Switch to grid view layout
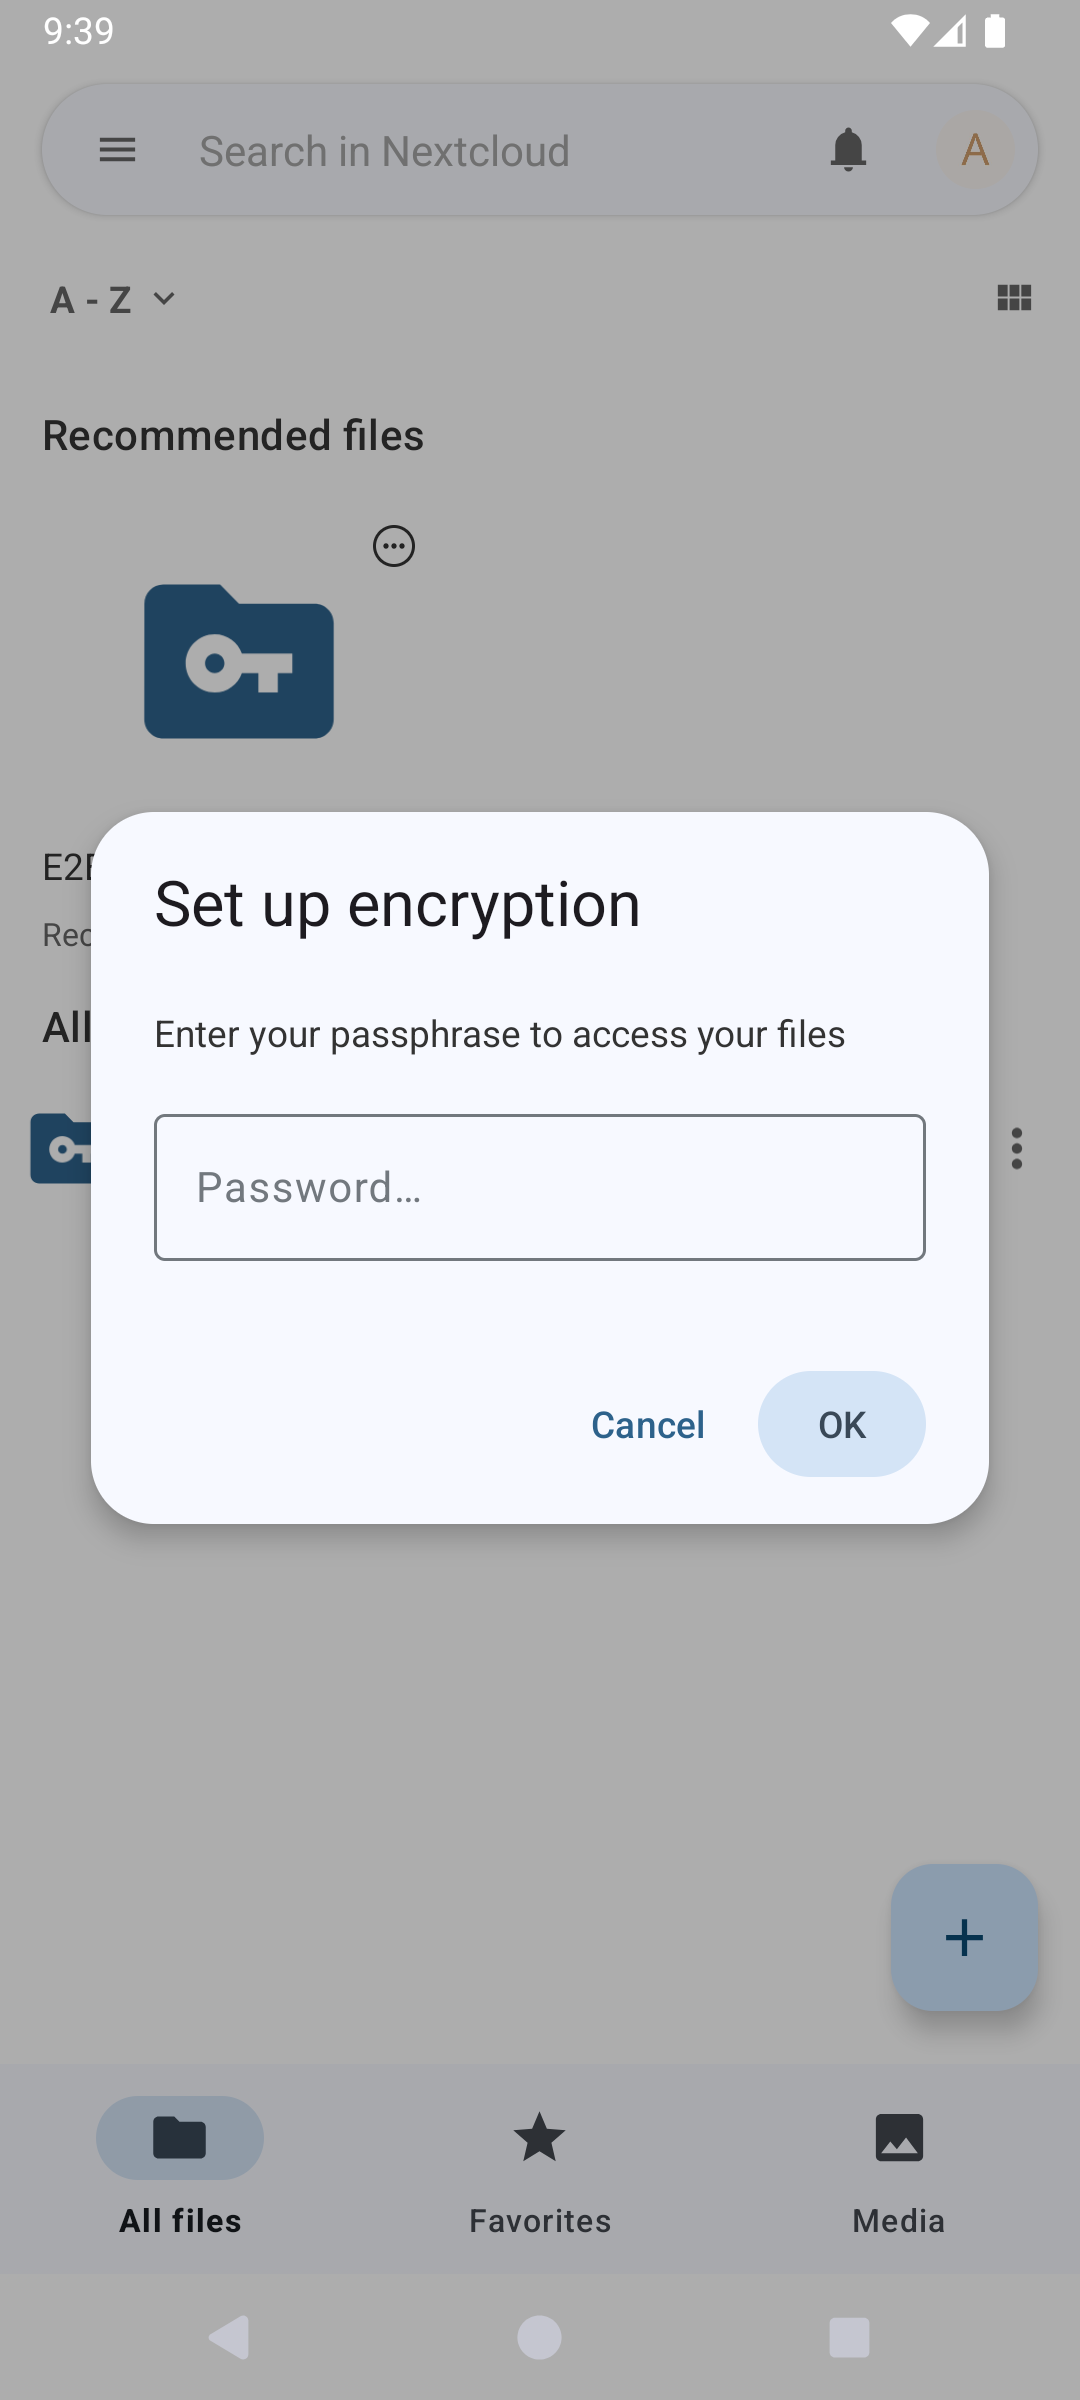 pyautogui.click(x=1014, y=298)
